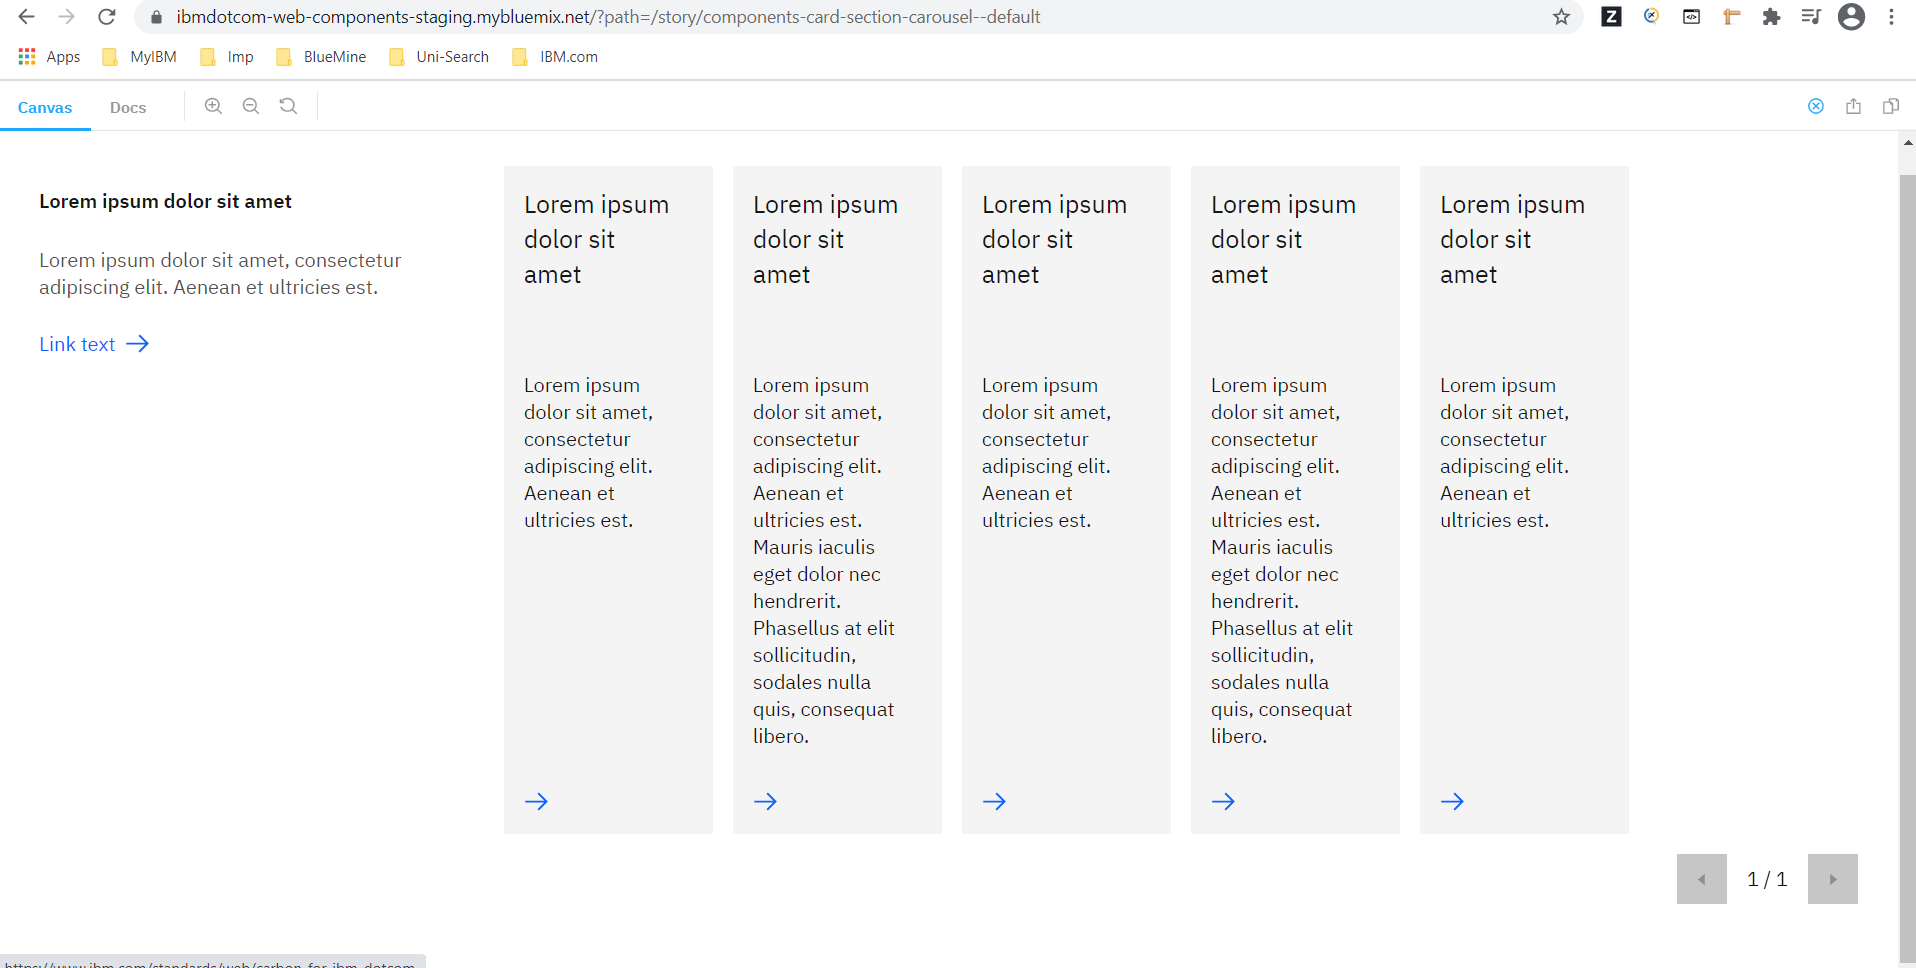Open the Z browser extension
1916x968 pixels.
[x=1611, y=17]
